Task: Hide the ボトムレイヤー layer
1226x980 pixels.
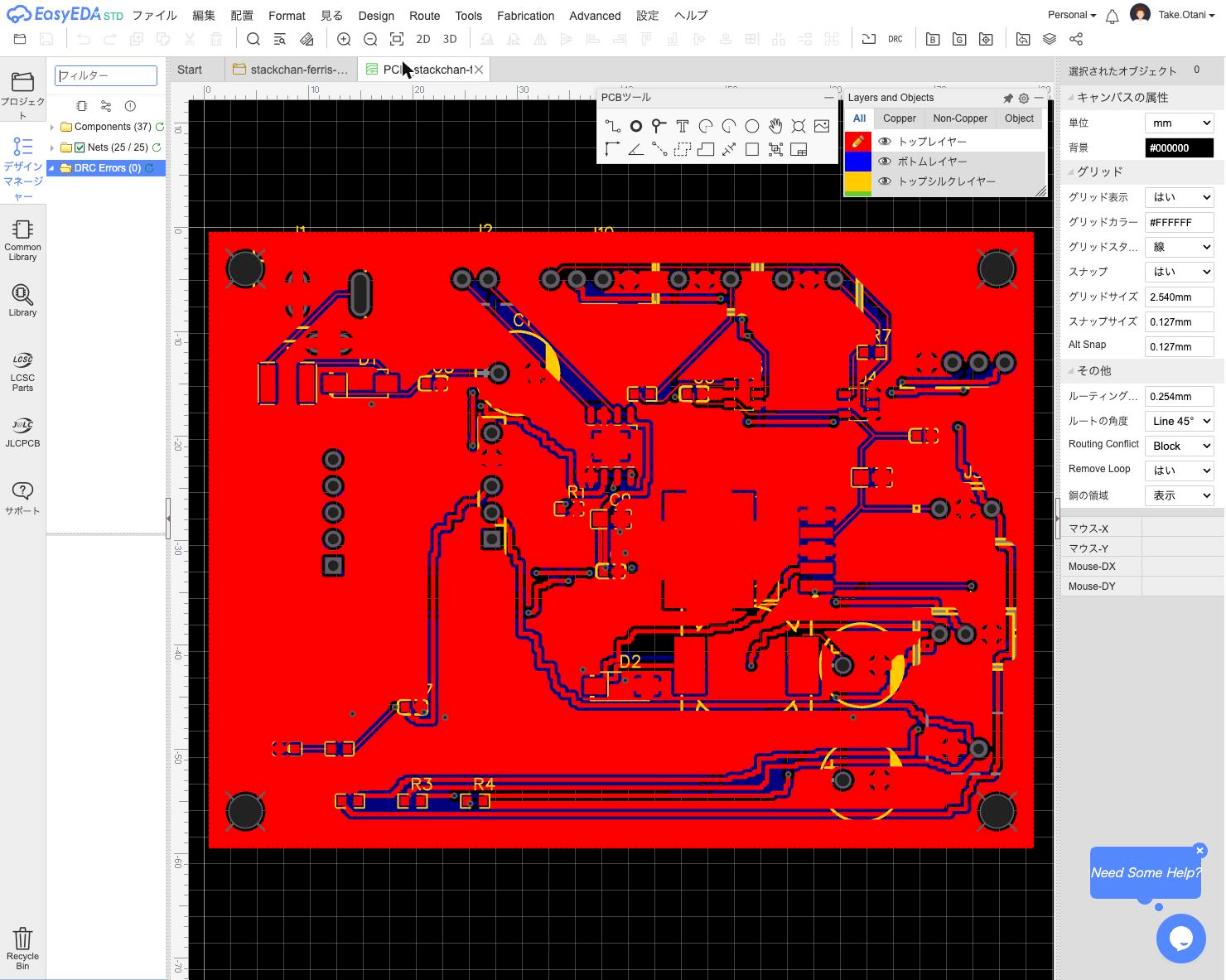Action: 884,161
